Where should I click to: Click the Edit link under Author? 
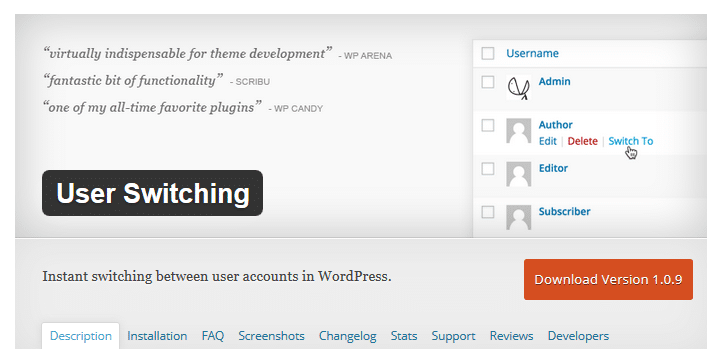(548, 141)
